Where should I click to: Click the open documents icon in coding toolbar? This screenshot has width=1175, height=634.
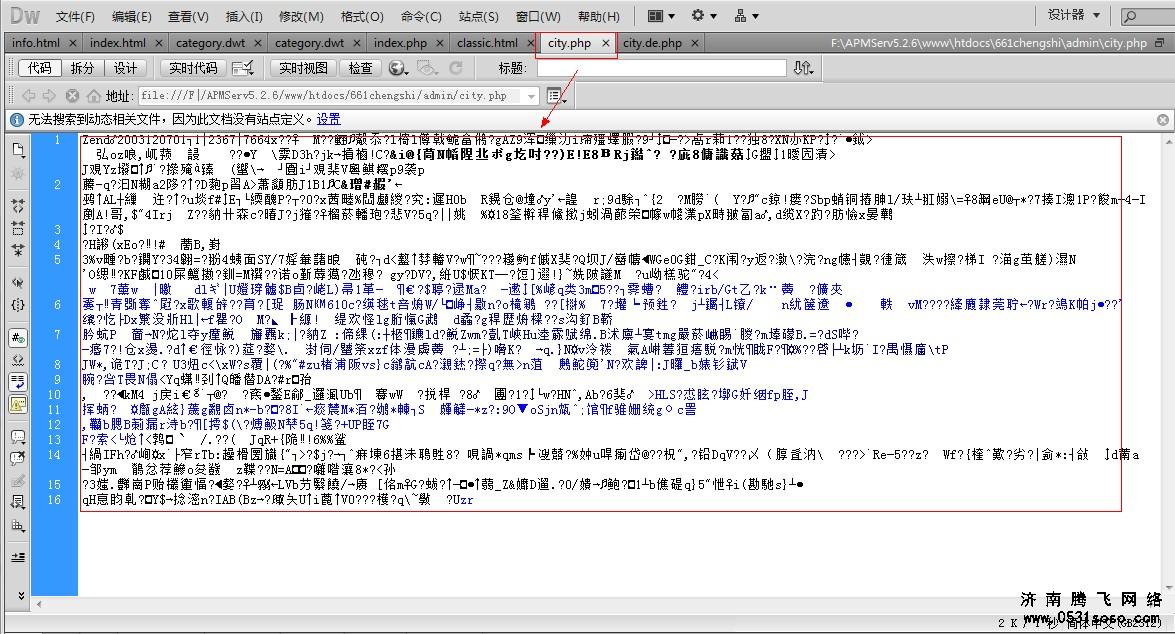pyautogui.click(x=17, y=150)
